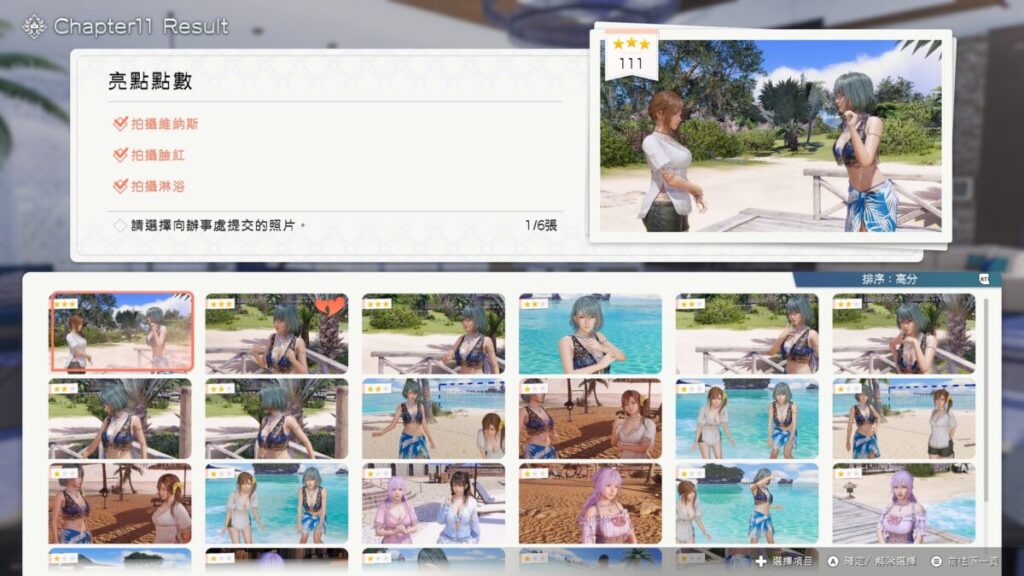Click the 拍攝臉紅 objective text
Viewport: 1024px width, 576px height.
pos(158,155)
